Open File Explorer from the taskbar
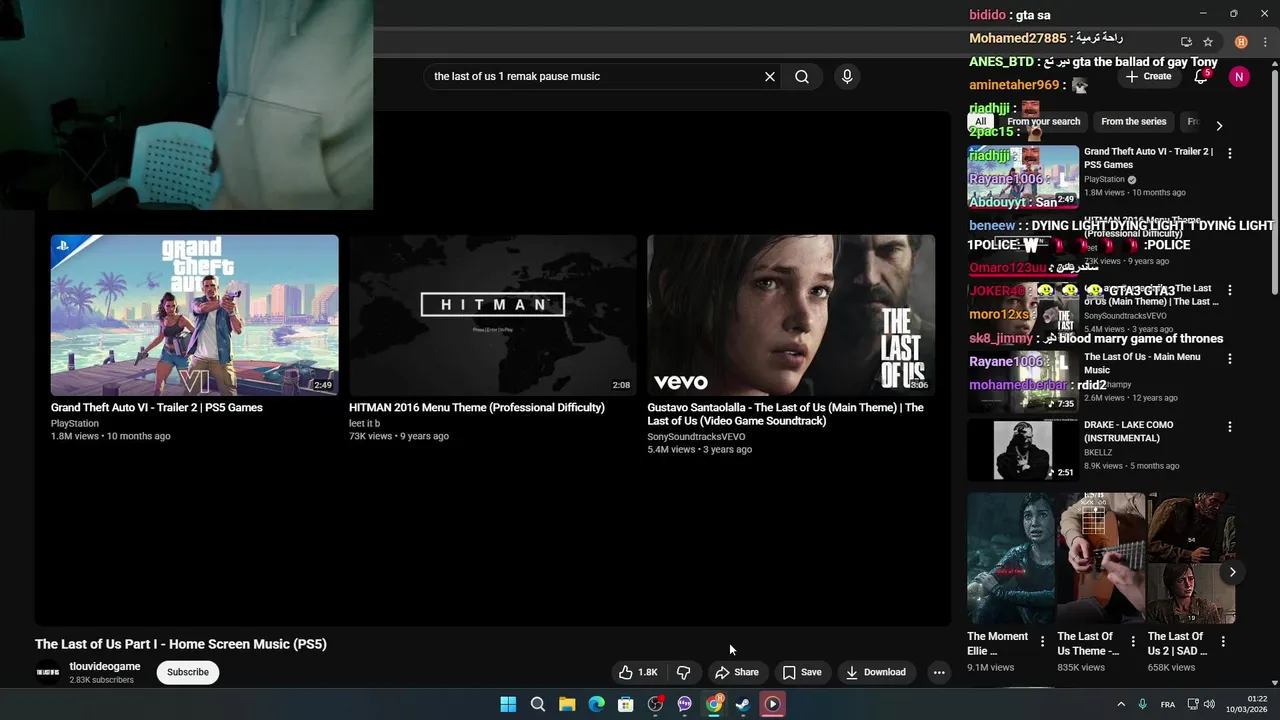 [567, 704]
